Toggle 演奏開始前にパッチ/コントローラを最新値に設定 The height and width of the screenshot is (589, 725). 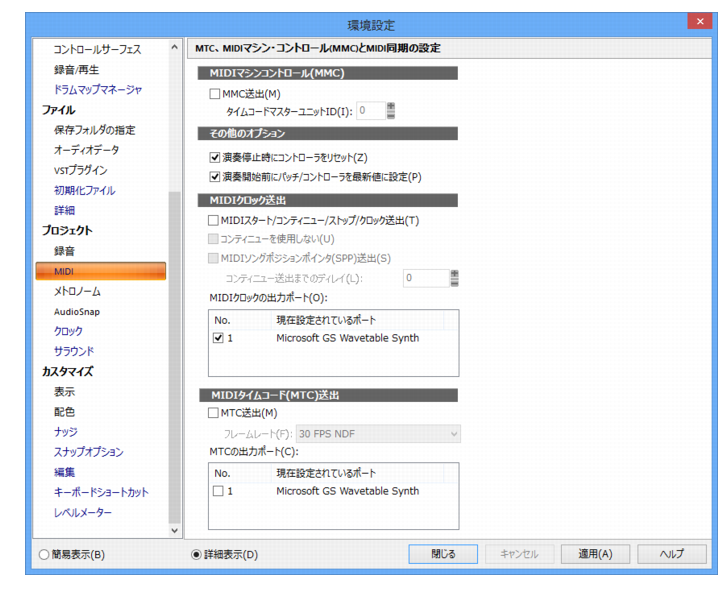point(214,177)
